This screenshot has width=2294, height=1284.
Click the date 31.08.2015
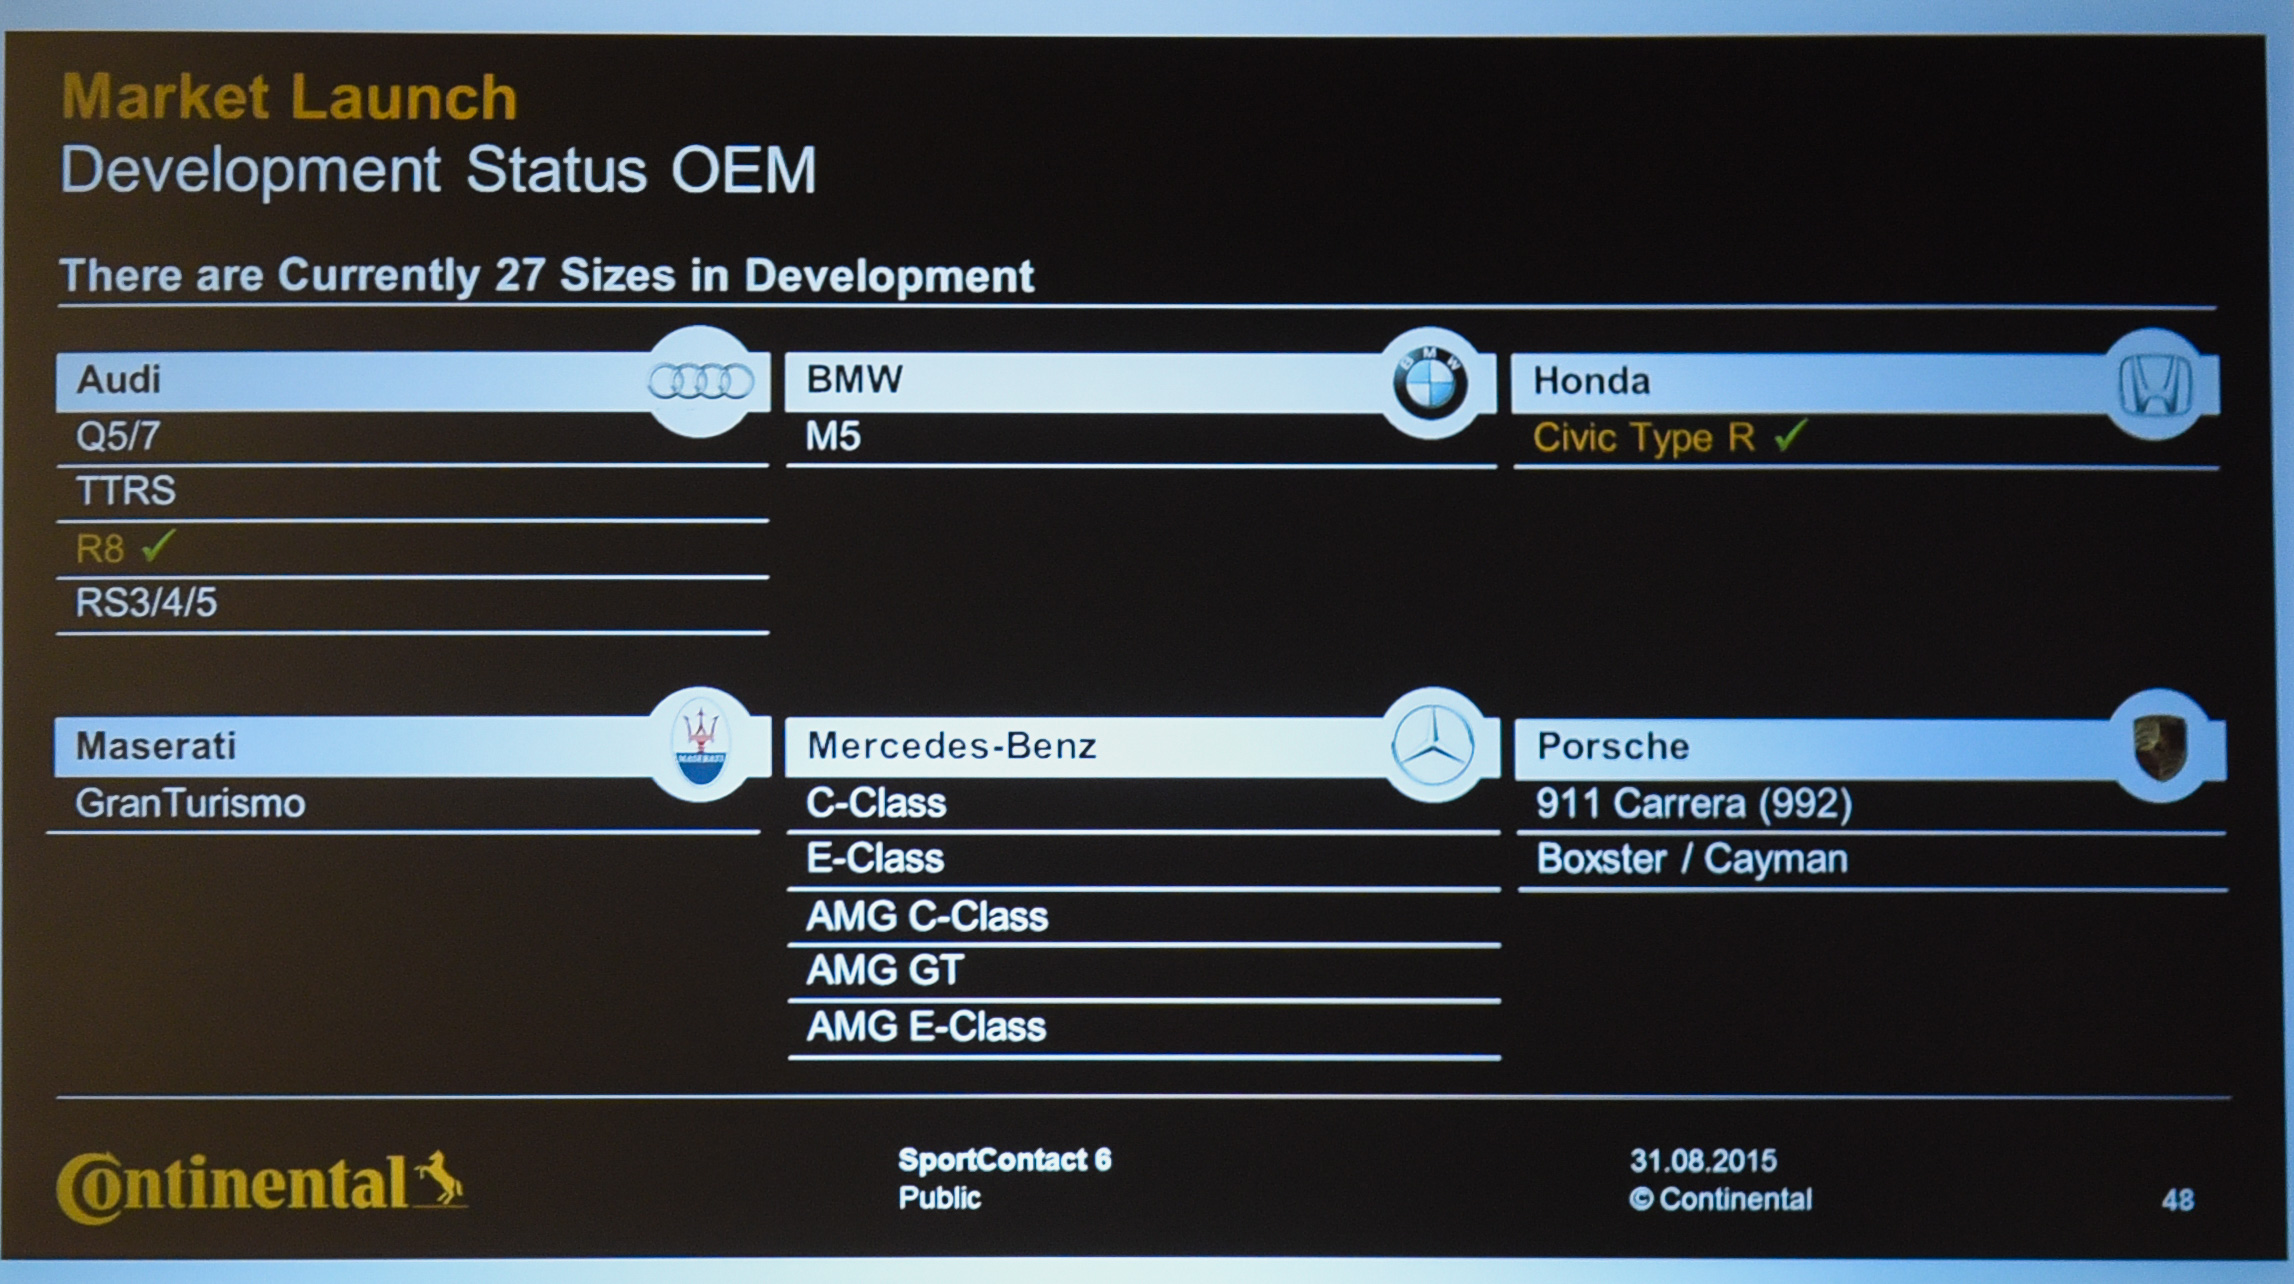1703,1161
